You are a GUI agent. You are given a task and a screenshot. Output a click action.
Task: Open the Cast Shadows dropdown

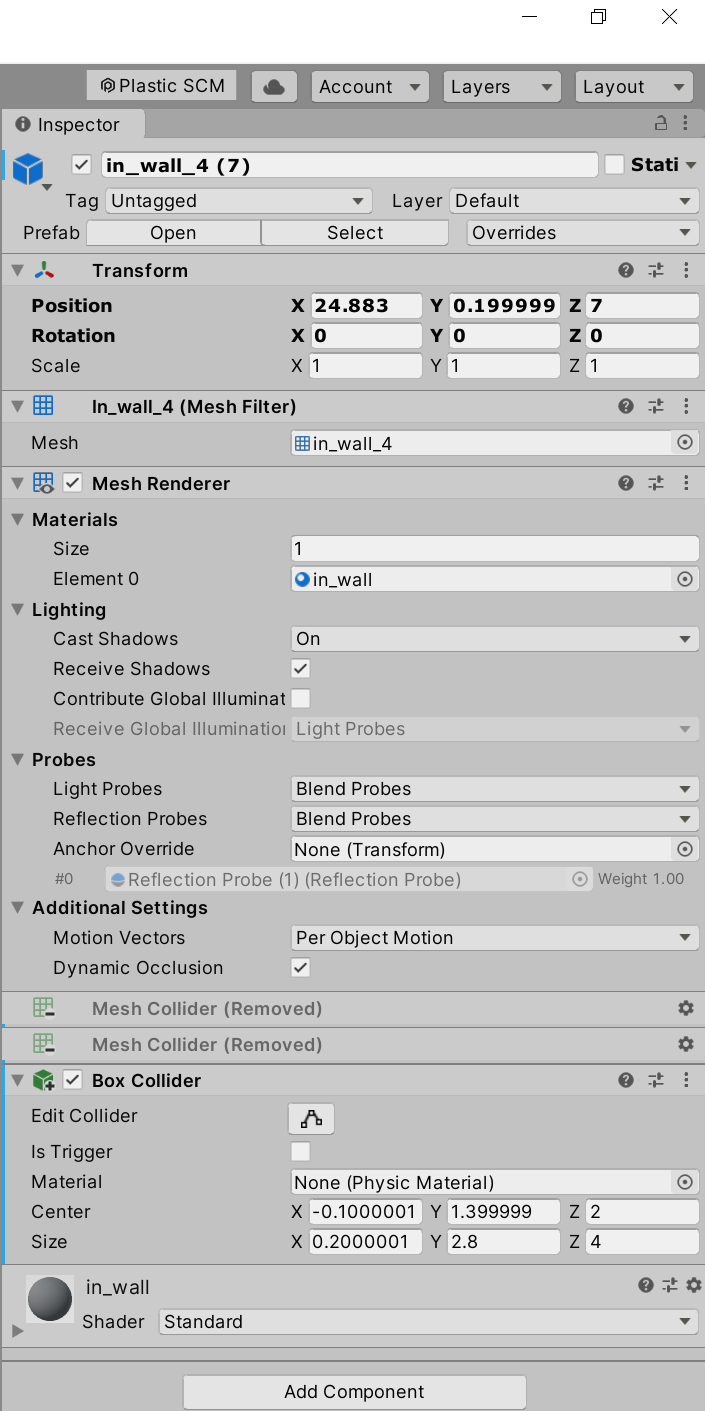(494, 638)
